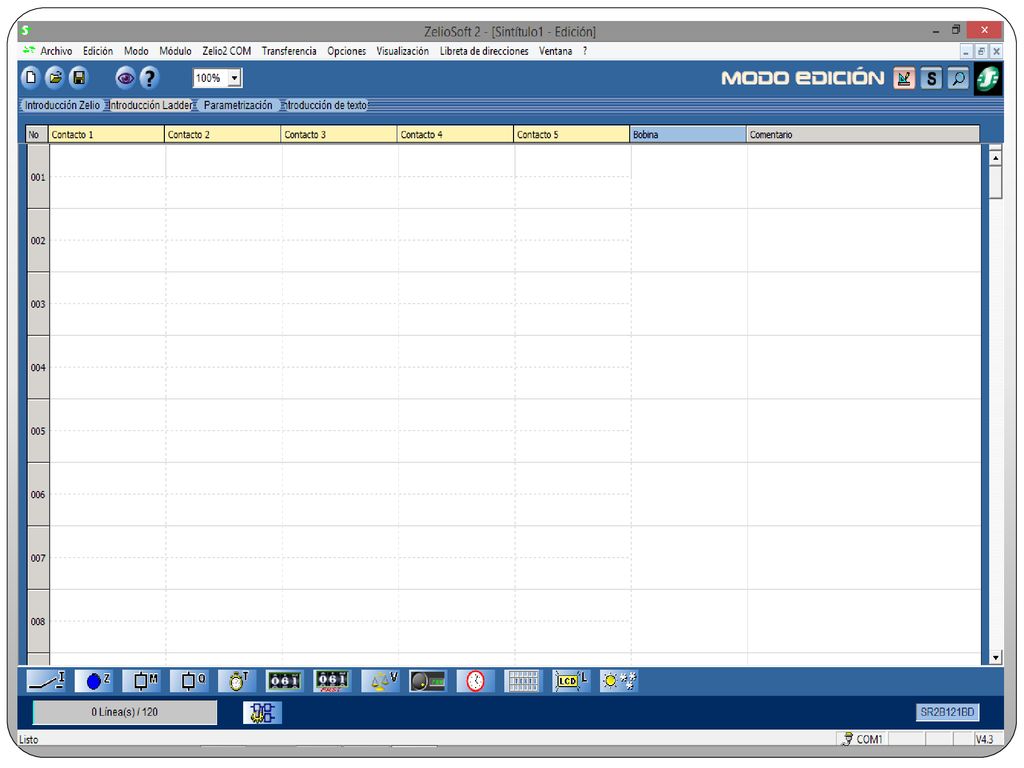The width and height of the screenshot is (1024, 768).
Task: Click the green Schneider logo icon
Action: pyautogui.click(x=987, y=79)
